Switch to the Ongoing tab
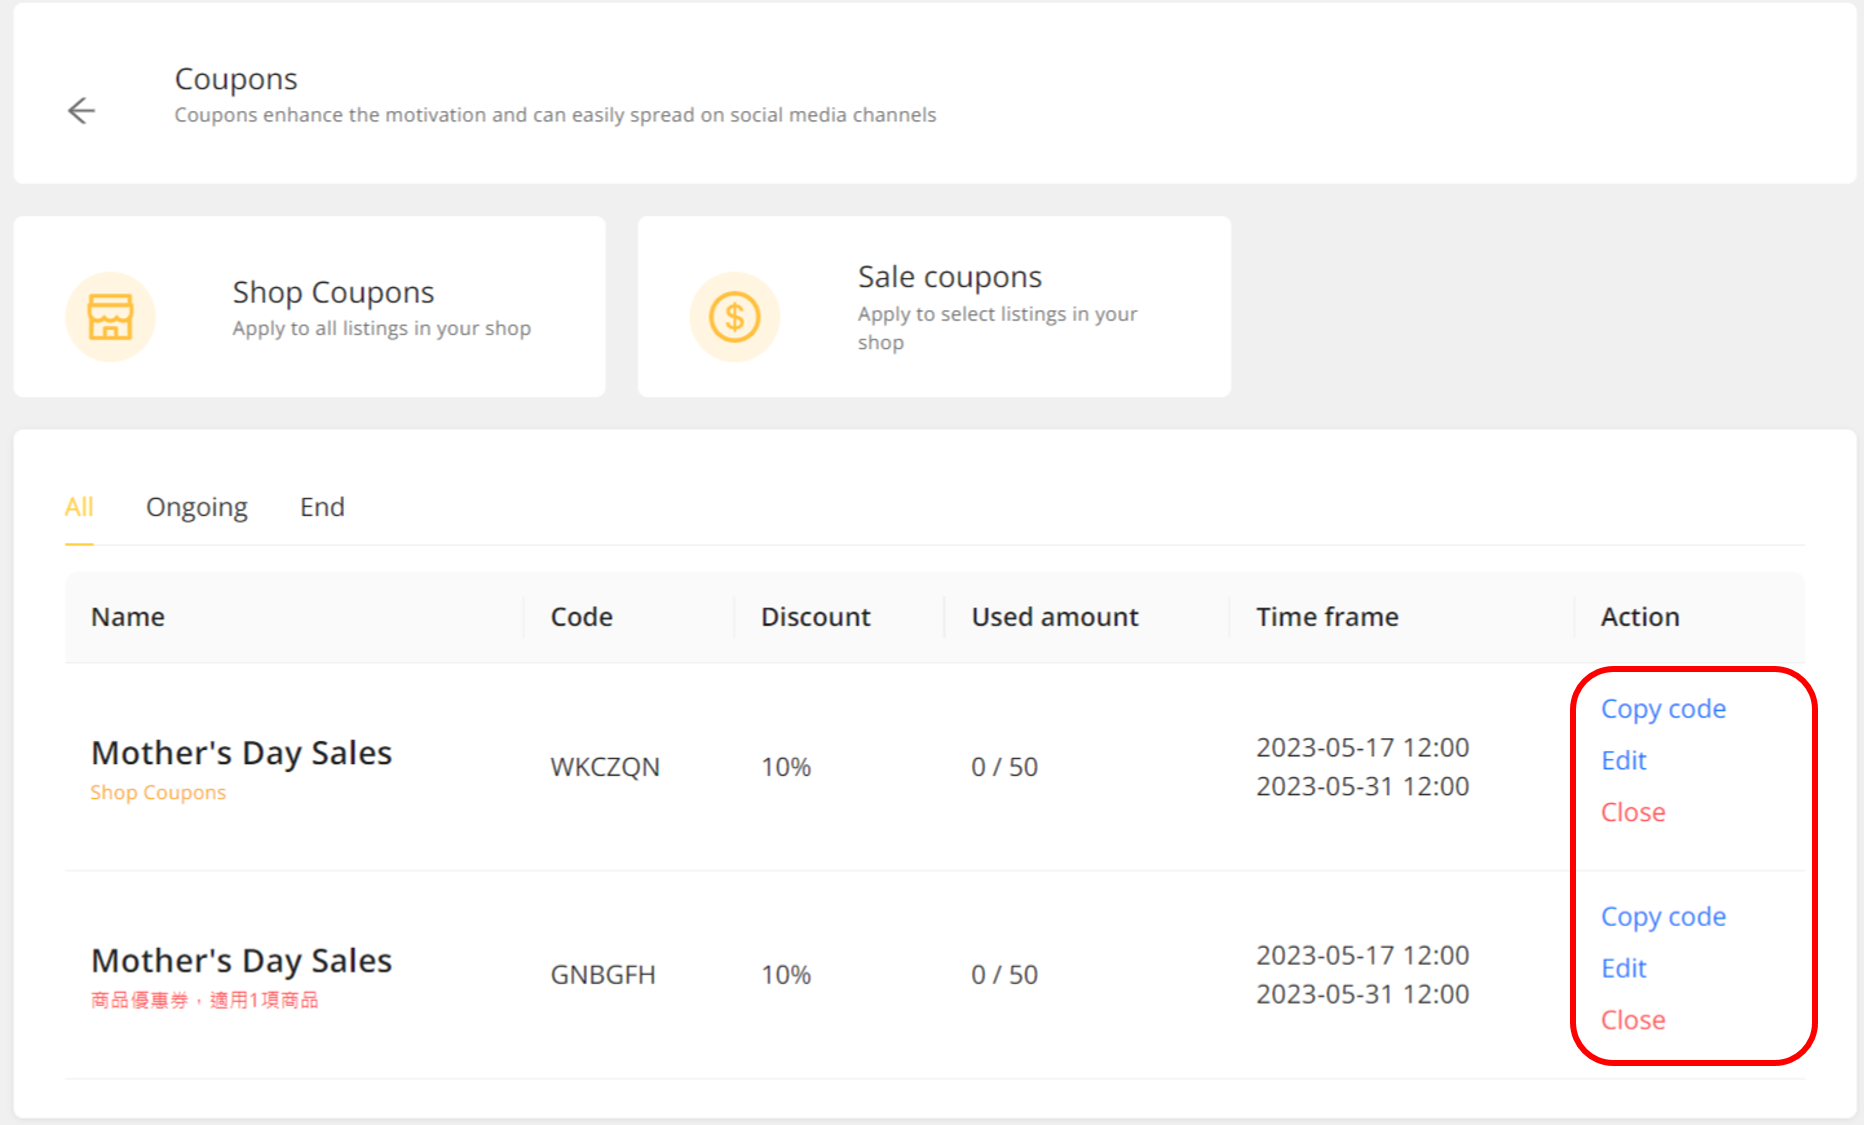Image resolution: width=1864 pixels, height=1125 pixels. pos(197,507)
